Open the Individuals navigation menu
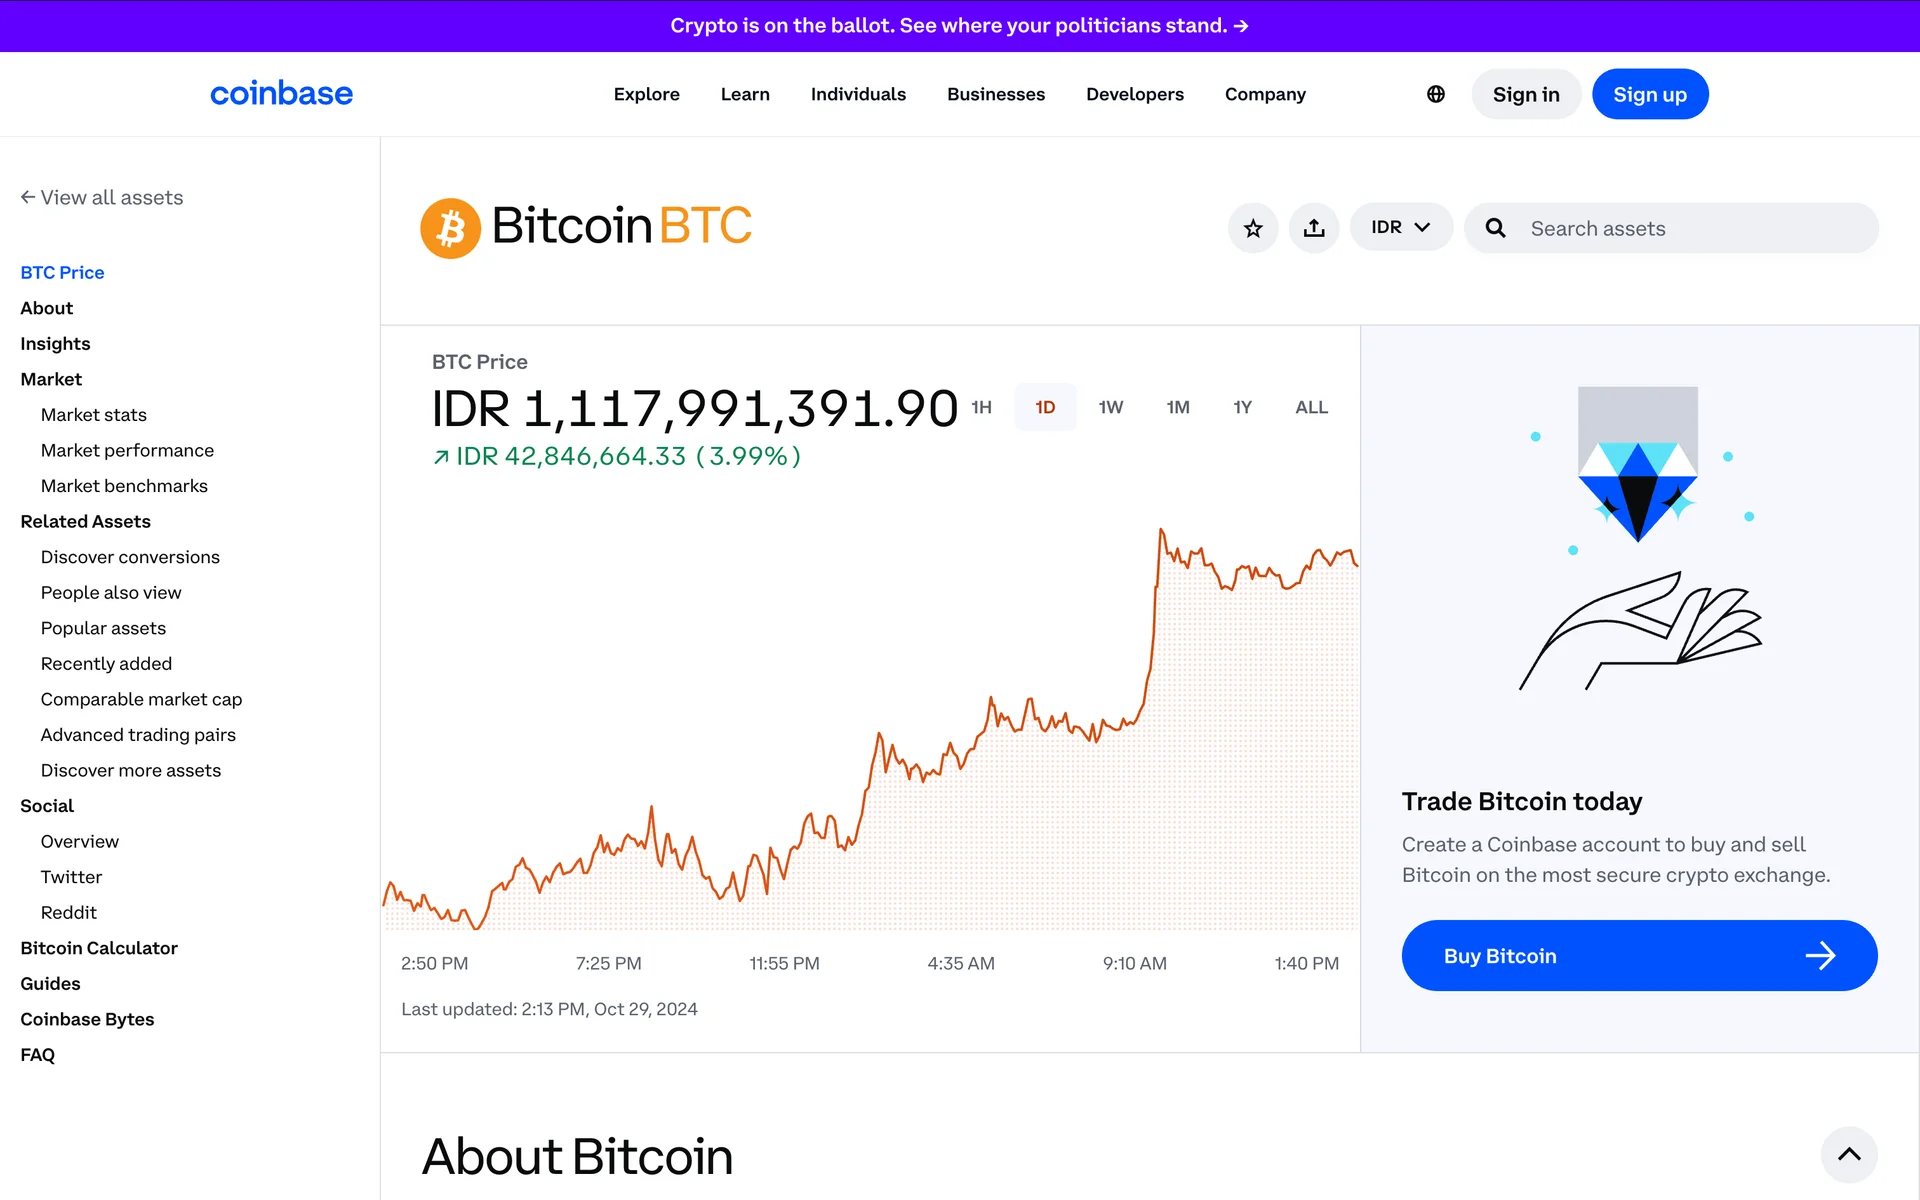 pyautogui.click(x=858, y=94)
